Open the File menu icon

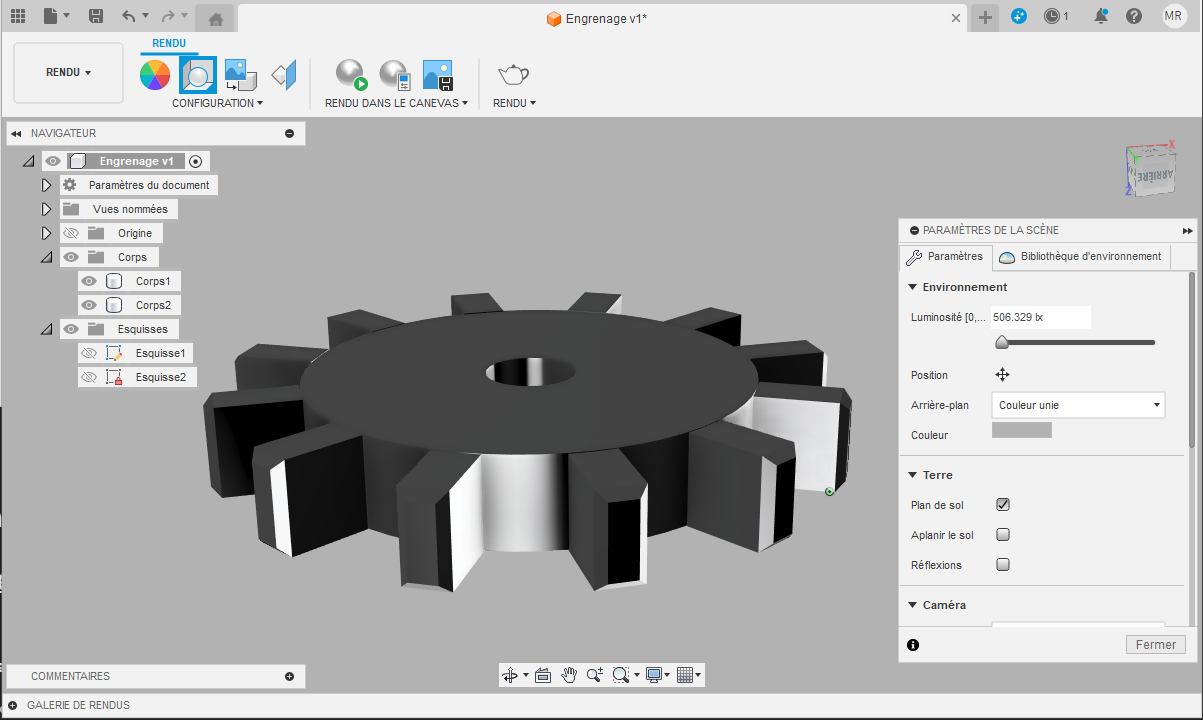(x=51, y=16)
